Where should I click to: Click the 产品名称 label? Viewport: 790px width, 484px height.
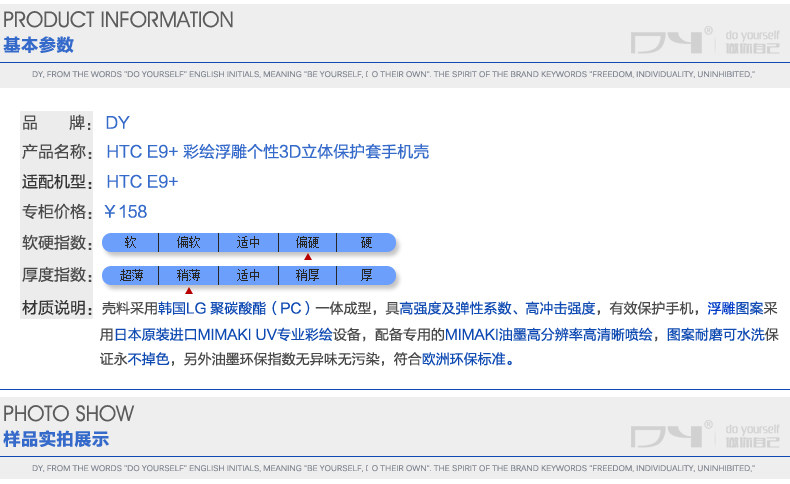click(x=56, y=152)
